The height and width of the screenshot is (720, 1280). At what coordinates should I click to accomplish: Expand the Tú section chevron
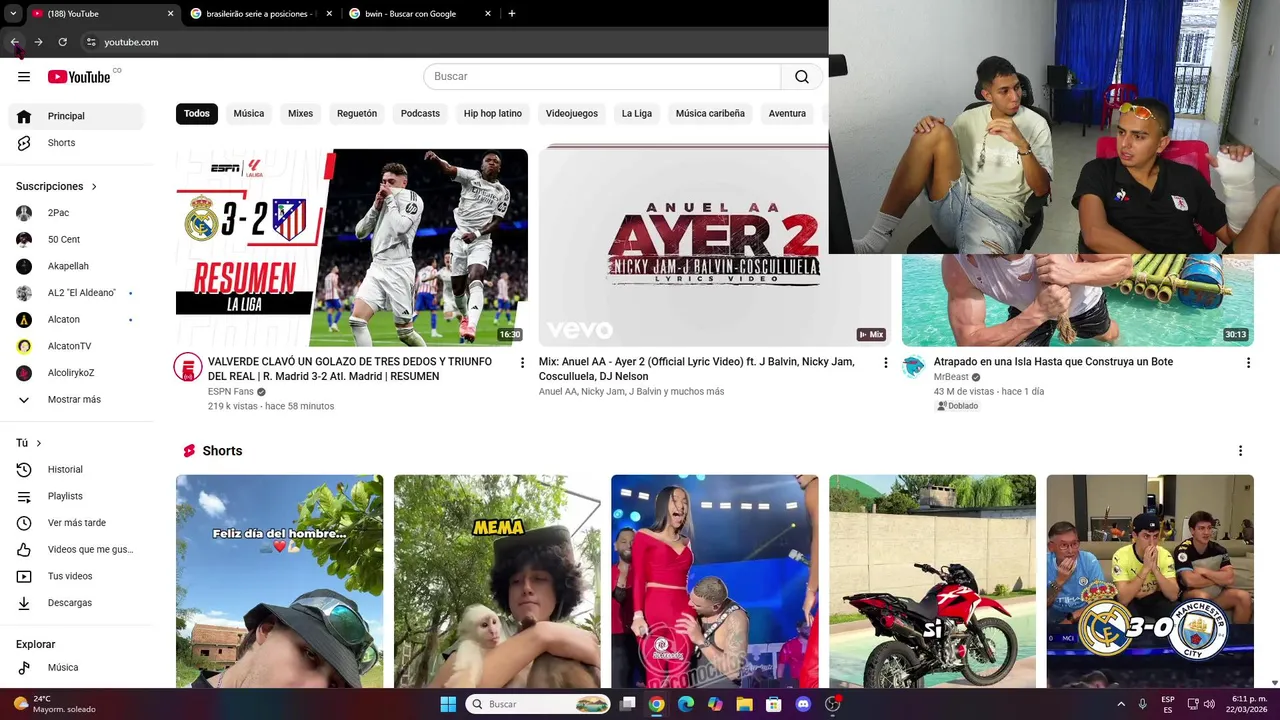(x=38, y=443)
